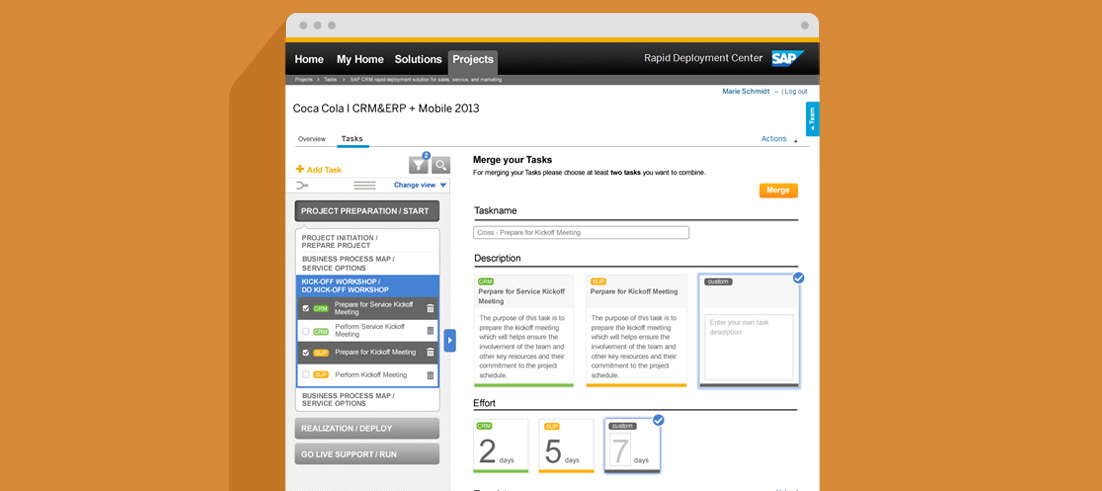Click the SAP logo

click(x=788, y=58)
